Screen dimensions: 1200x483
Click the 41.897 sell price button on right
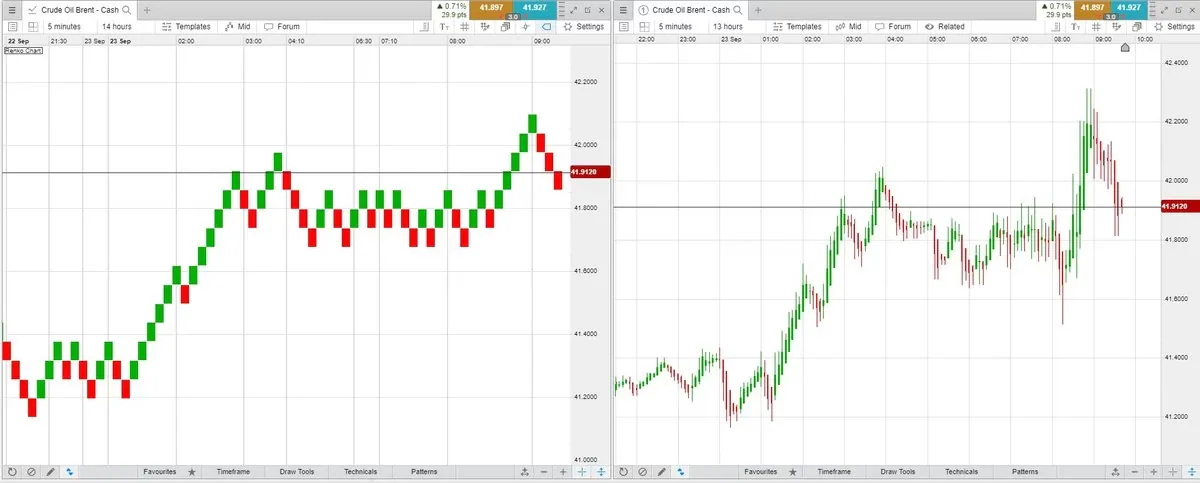coord(1095,8)
